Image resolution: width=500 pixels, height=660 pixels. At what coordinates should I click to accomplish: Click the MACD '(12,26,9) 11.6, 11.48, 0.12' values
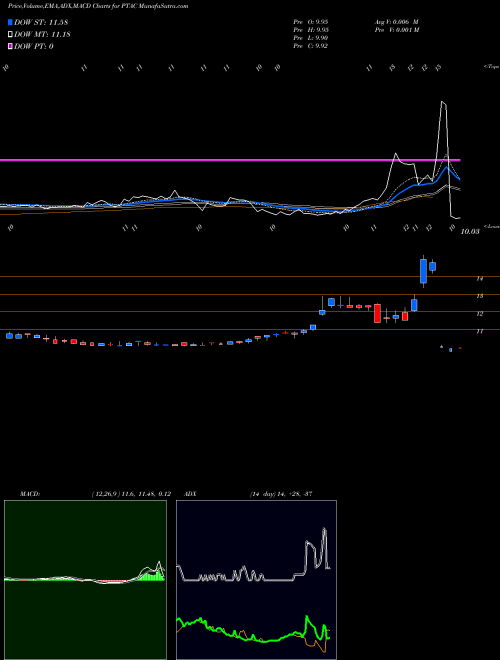131,494
